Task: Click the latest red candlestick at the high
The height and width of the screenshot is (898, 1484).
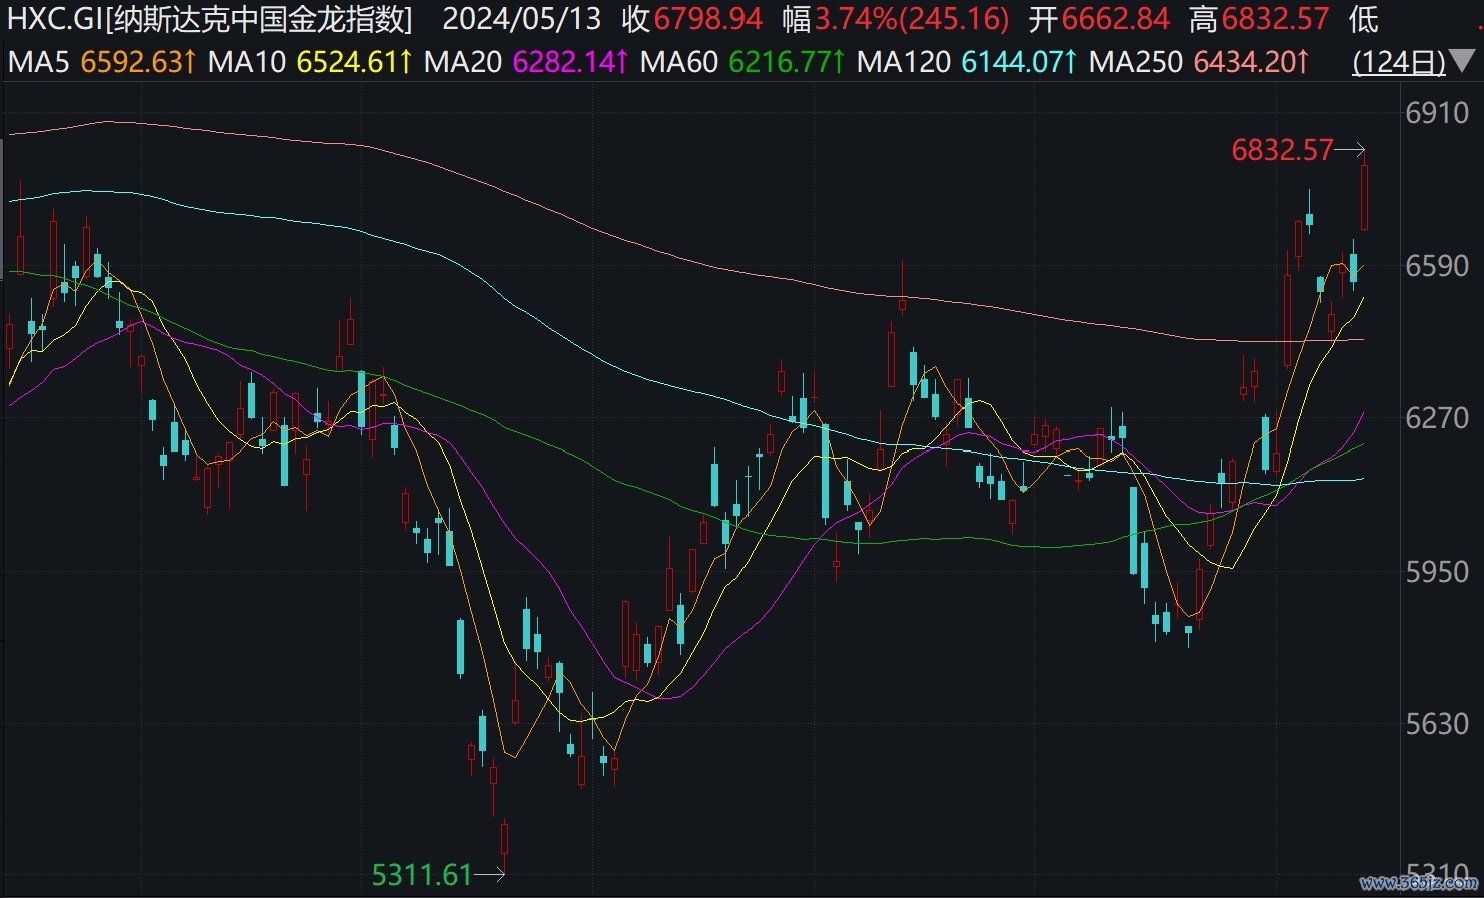Action: [x=1364, y=198]
